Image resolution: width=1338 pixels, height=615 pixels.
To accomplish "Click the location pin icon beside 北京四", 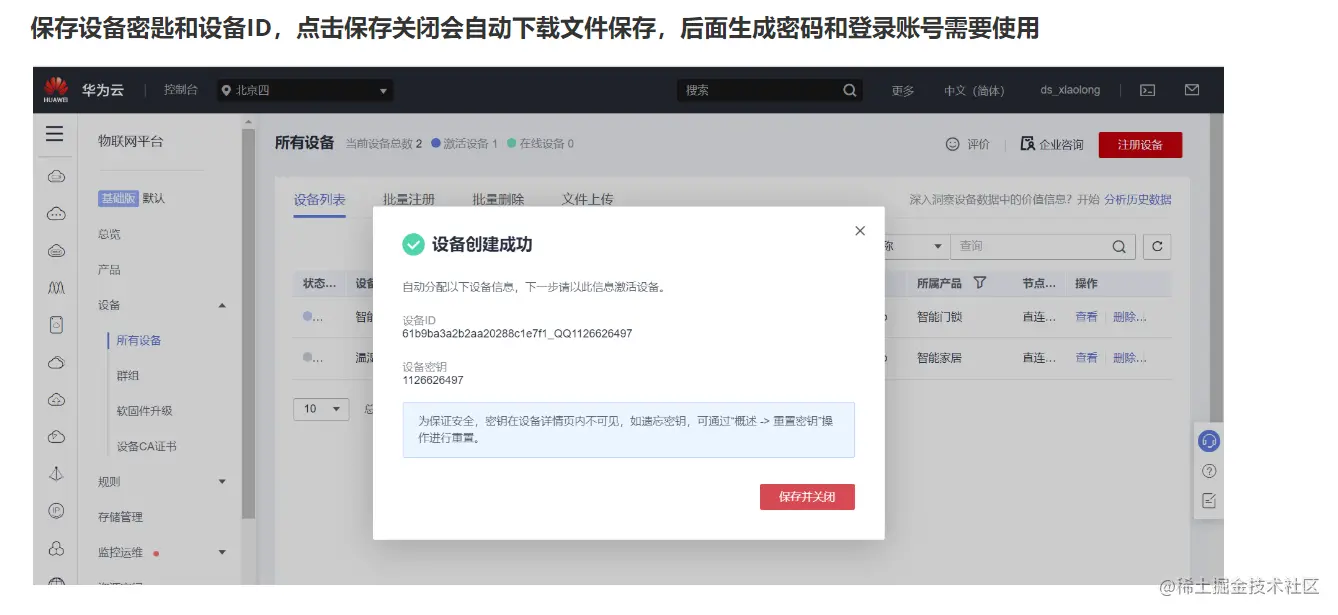I will [226, 90].
